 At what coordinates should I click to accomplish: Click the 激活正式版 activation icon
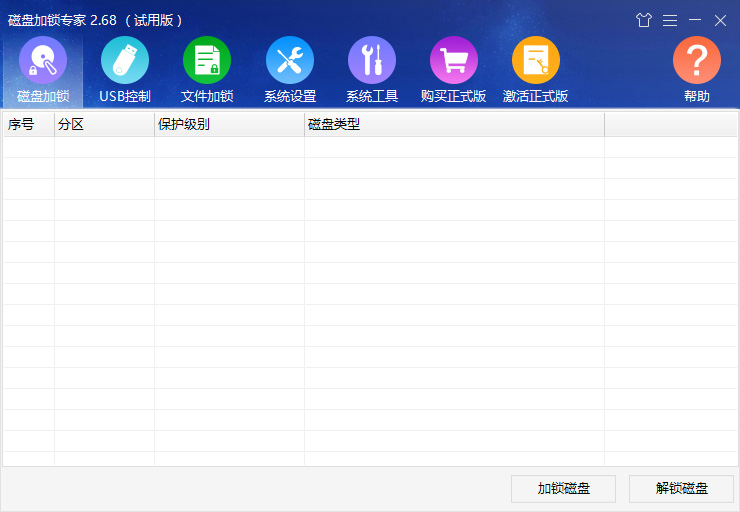536,62
